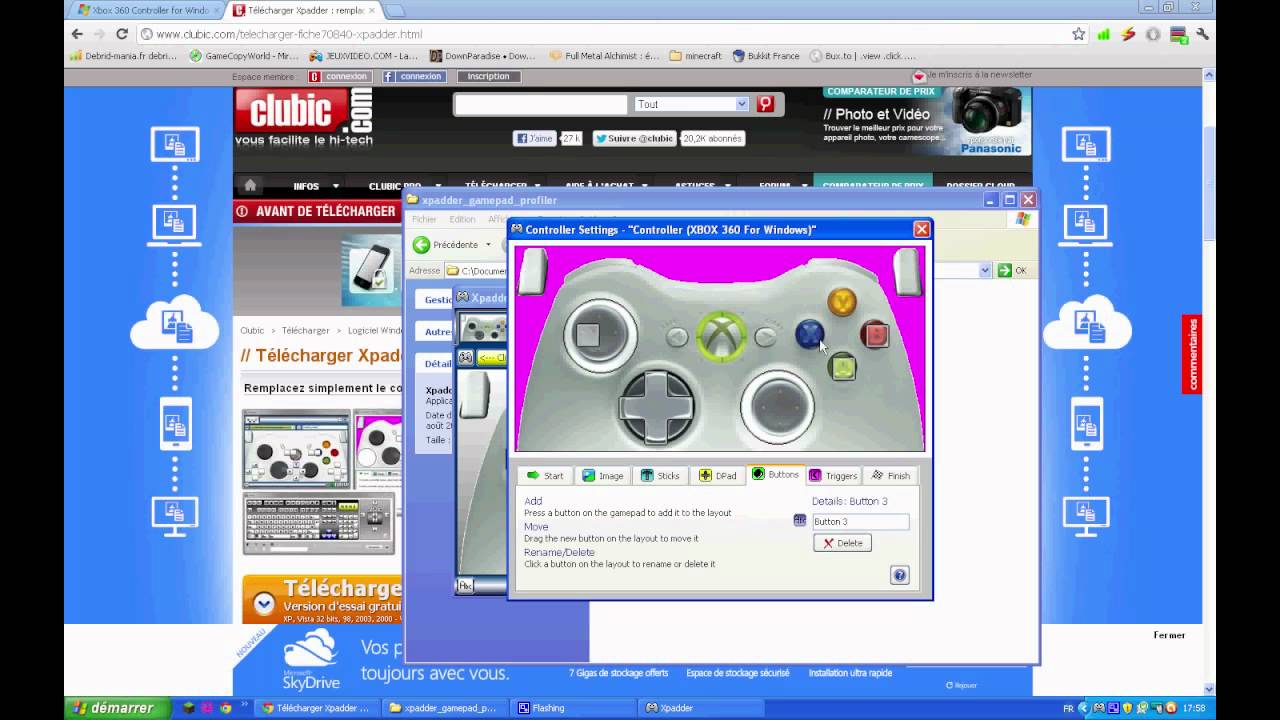Click the red commentaires side tab
Viewport: 1280px width, 720px height.
point(1192,355)
